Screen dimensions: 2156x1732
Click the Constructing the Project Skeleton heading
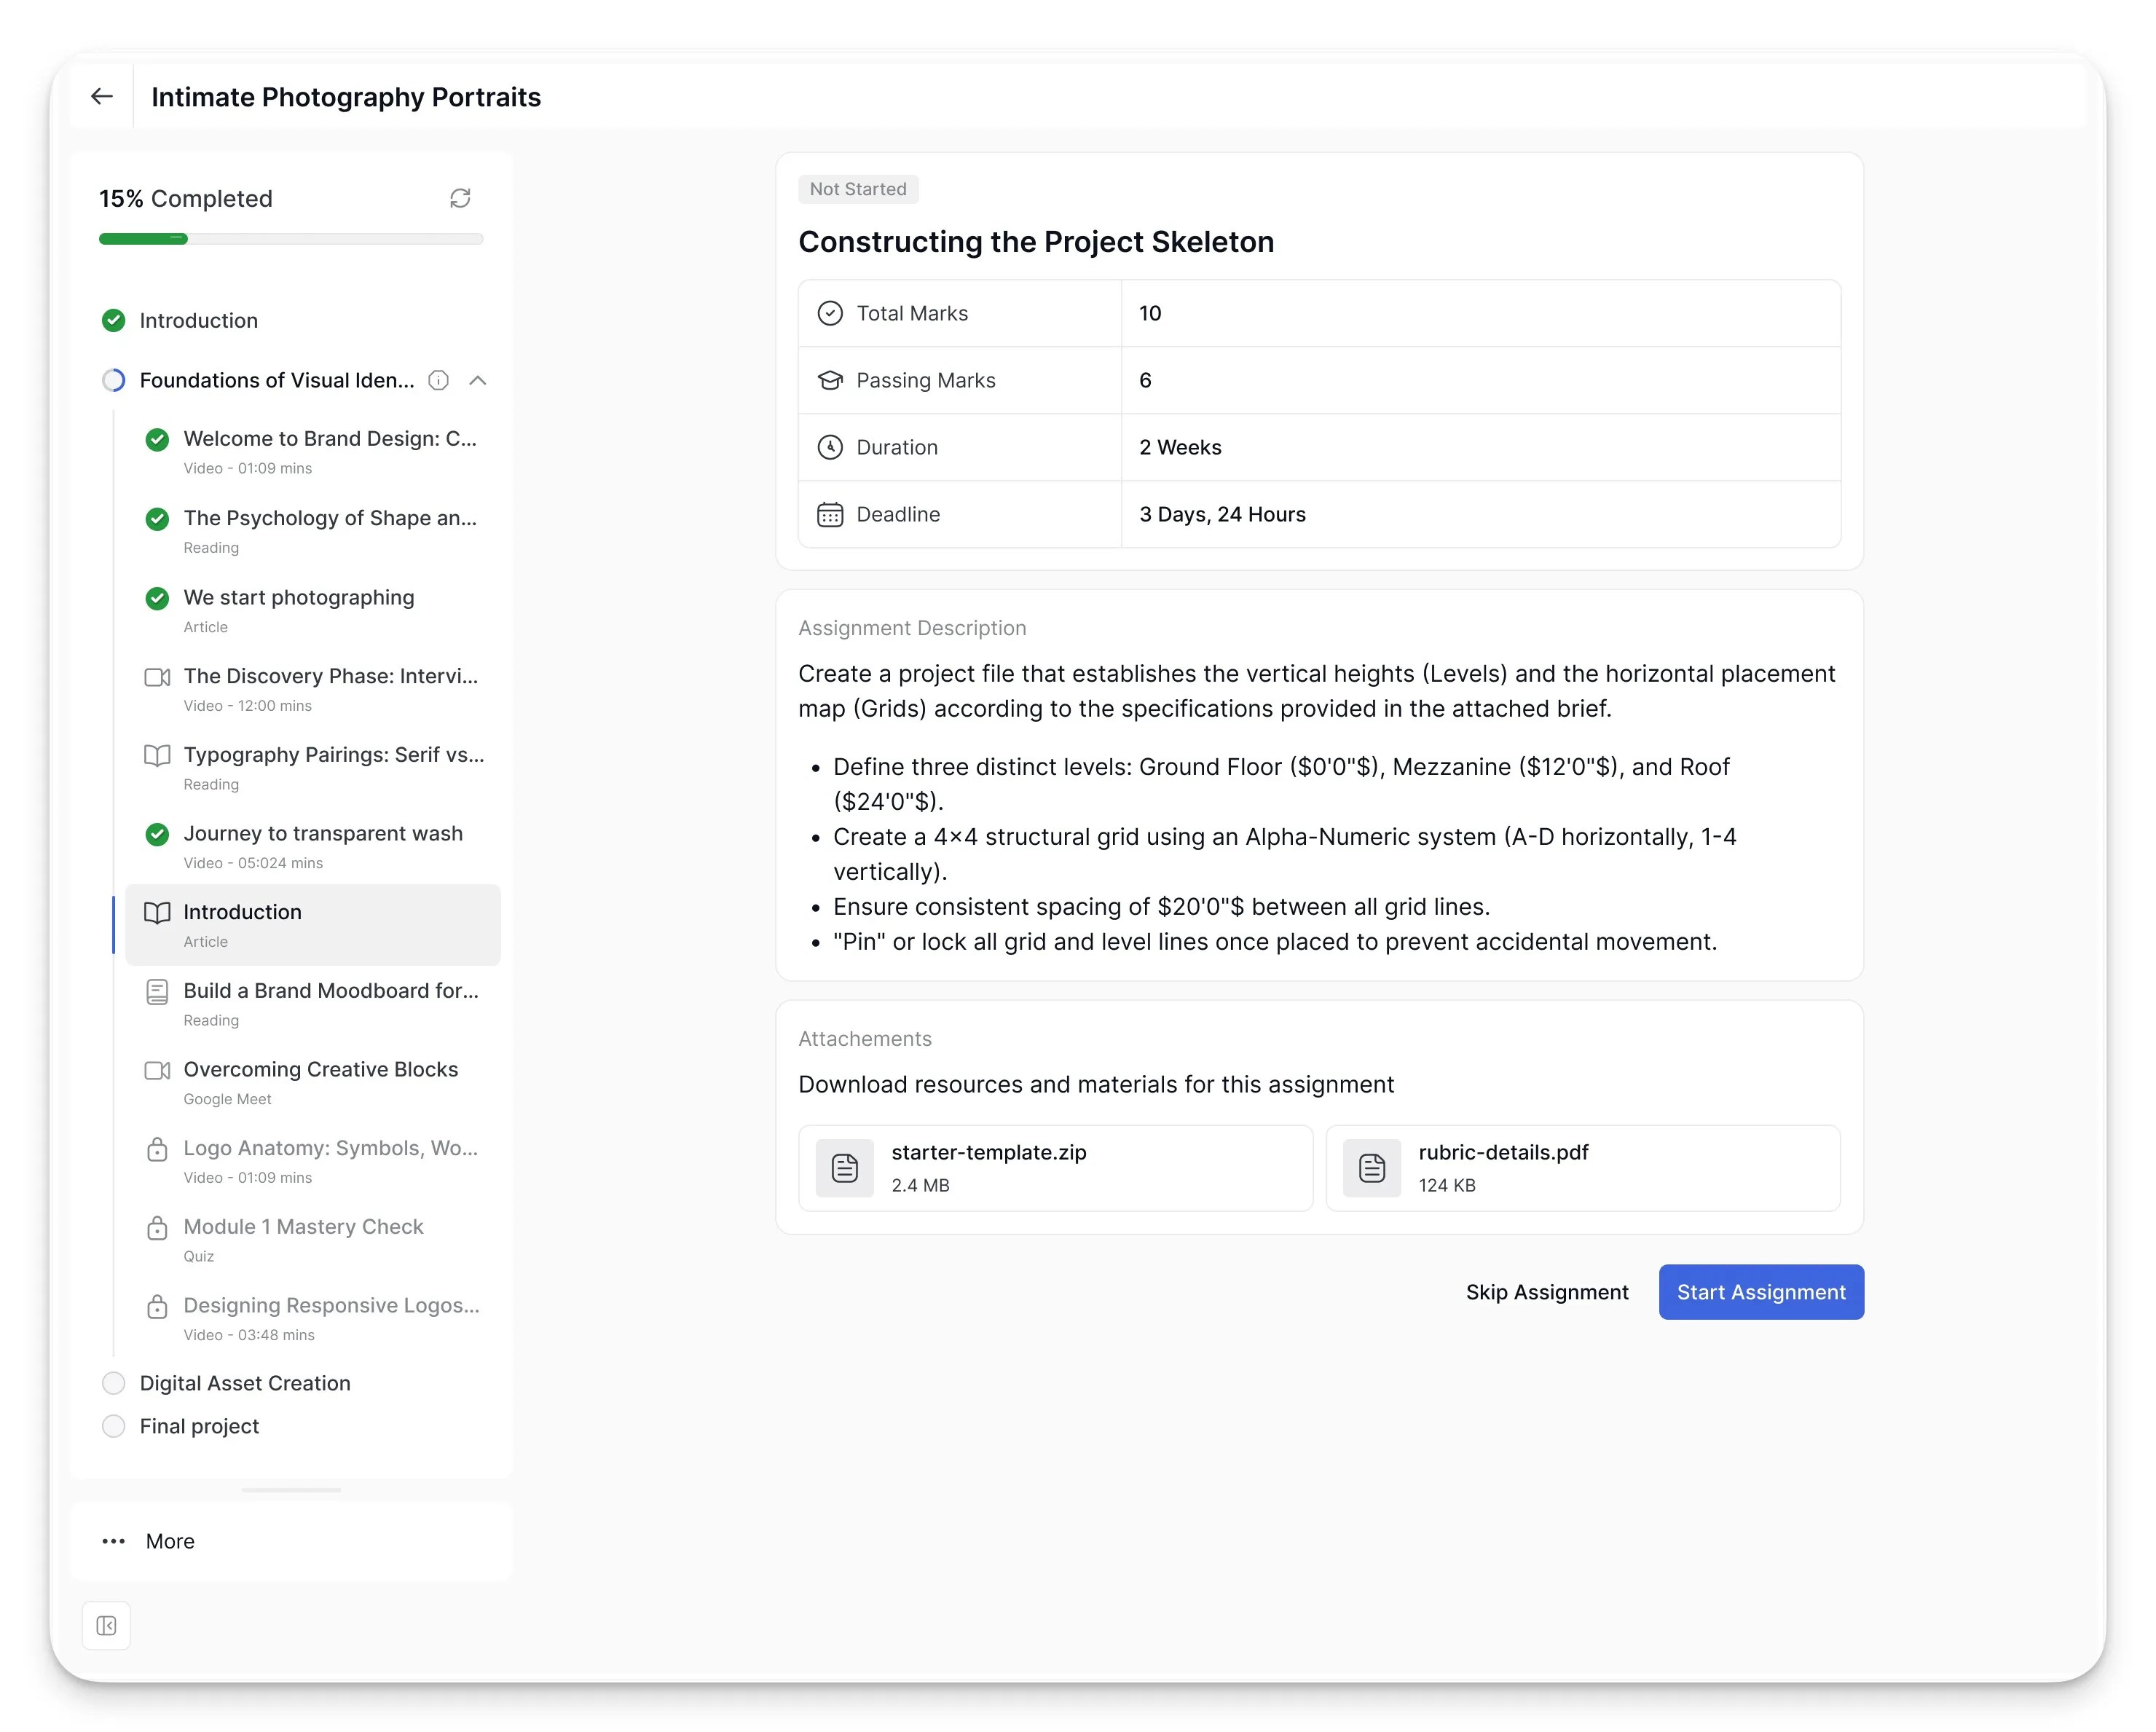(1036, 242)
